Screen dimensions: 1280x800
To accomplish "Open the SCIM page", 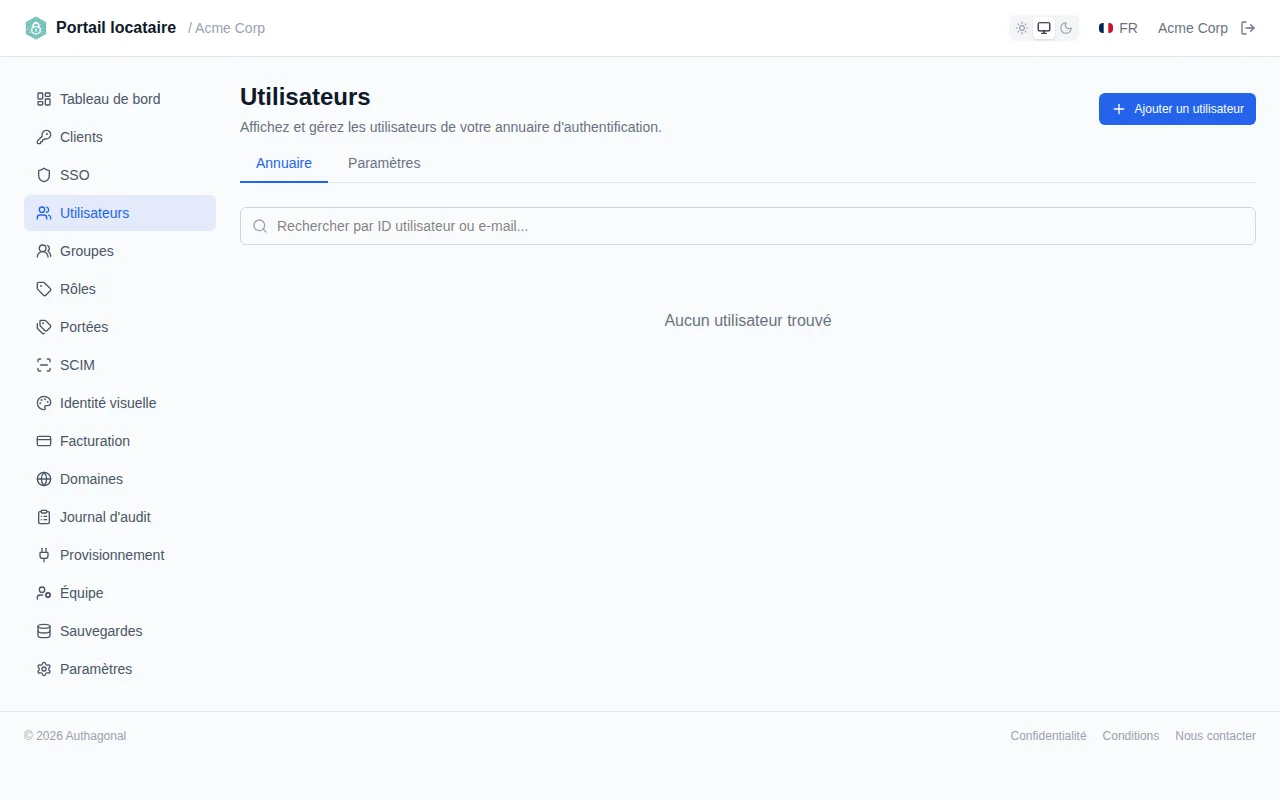I will click(x=120, y=365).
